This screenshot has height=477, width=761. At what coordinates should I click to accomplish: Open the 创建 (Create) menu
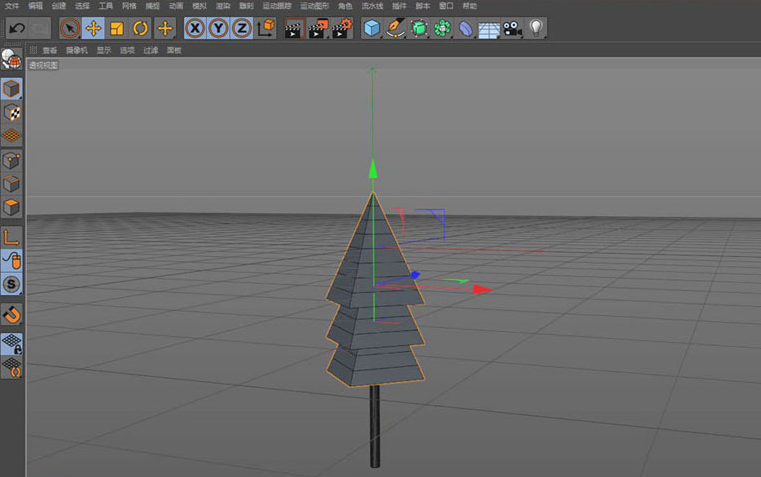59,6
